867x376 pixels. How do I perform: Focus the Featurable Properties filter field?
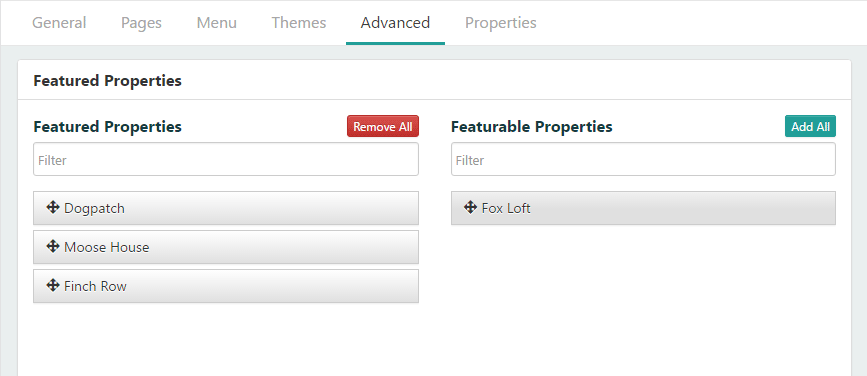pyautogui.click(x=643, y=160)
